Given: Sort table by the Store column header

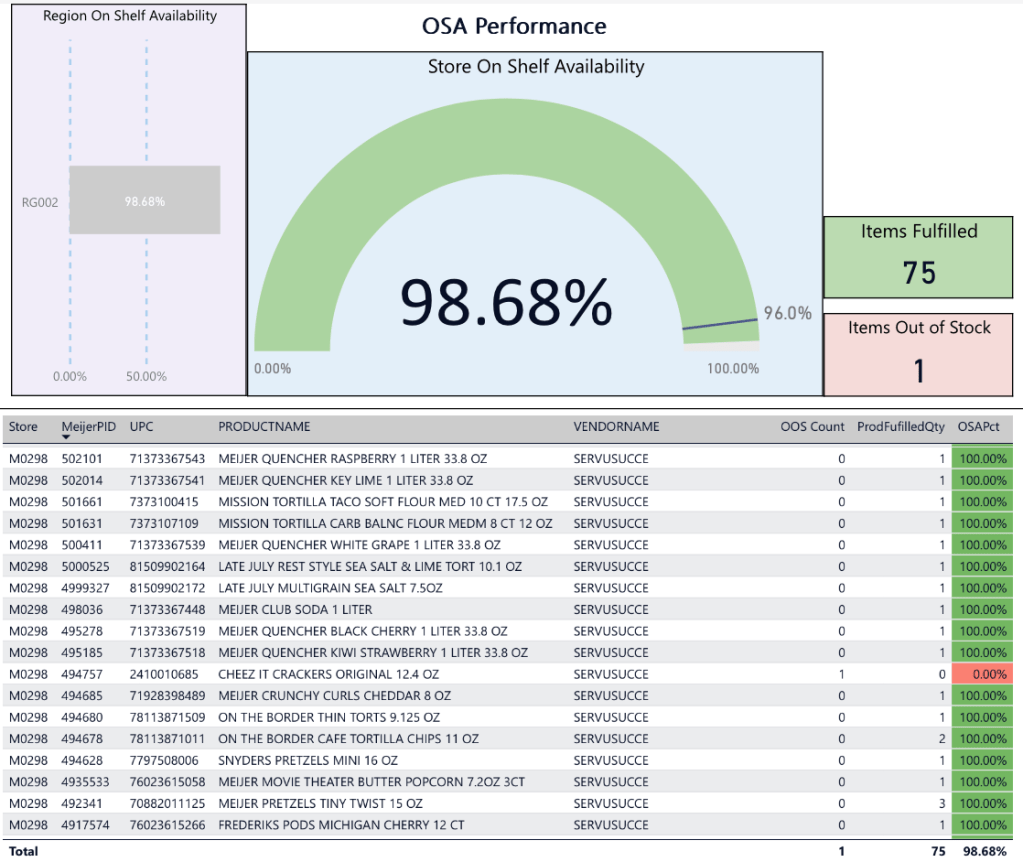Looking at the screenshot, I should click(x=23, y=426).
